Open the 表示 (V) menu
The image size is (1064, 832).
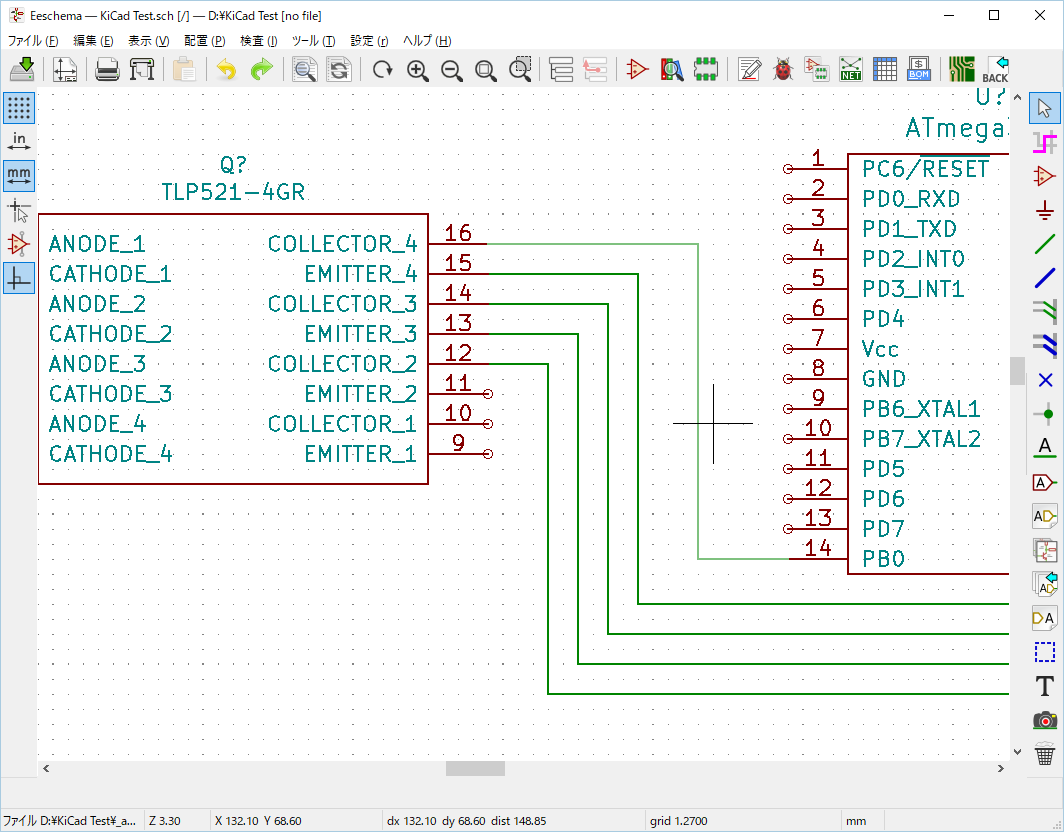149,41
